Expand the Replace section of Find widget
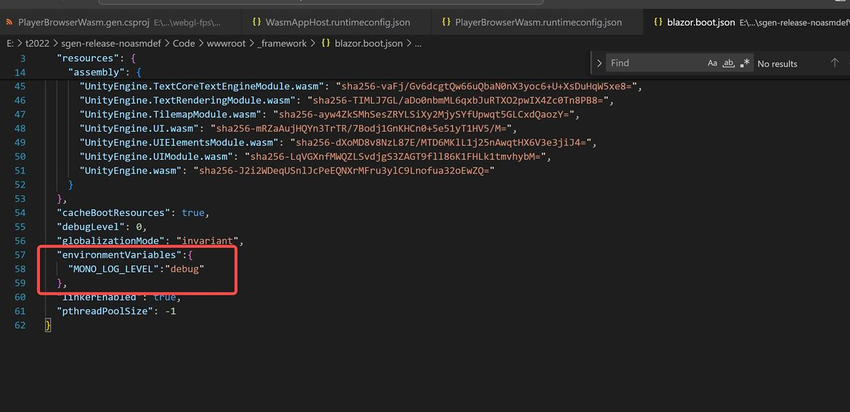 pyautogui.click(x=599, y=63)
